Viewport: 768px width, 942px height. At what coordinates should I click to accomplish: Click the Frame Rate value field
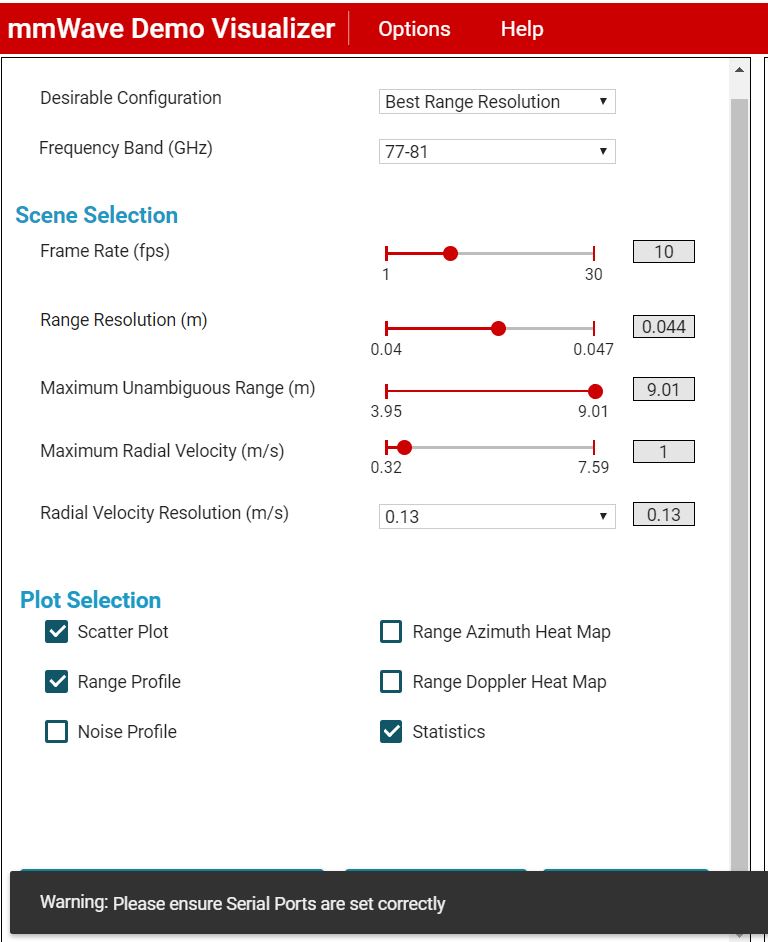pos(663,252)
